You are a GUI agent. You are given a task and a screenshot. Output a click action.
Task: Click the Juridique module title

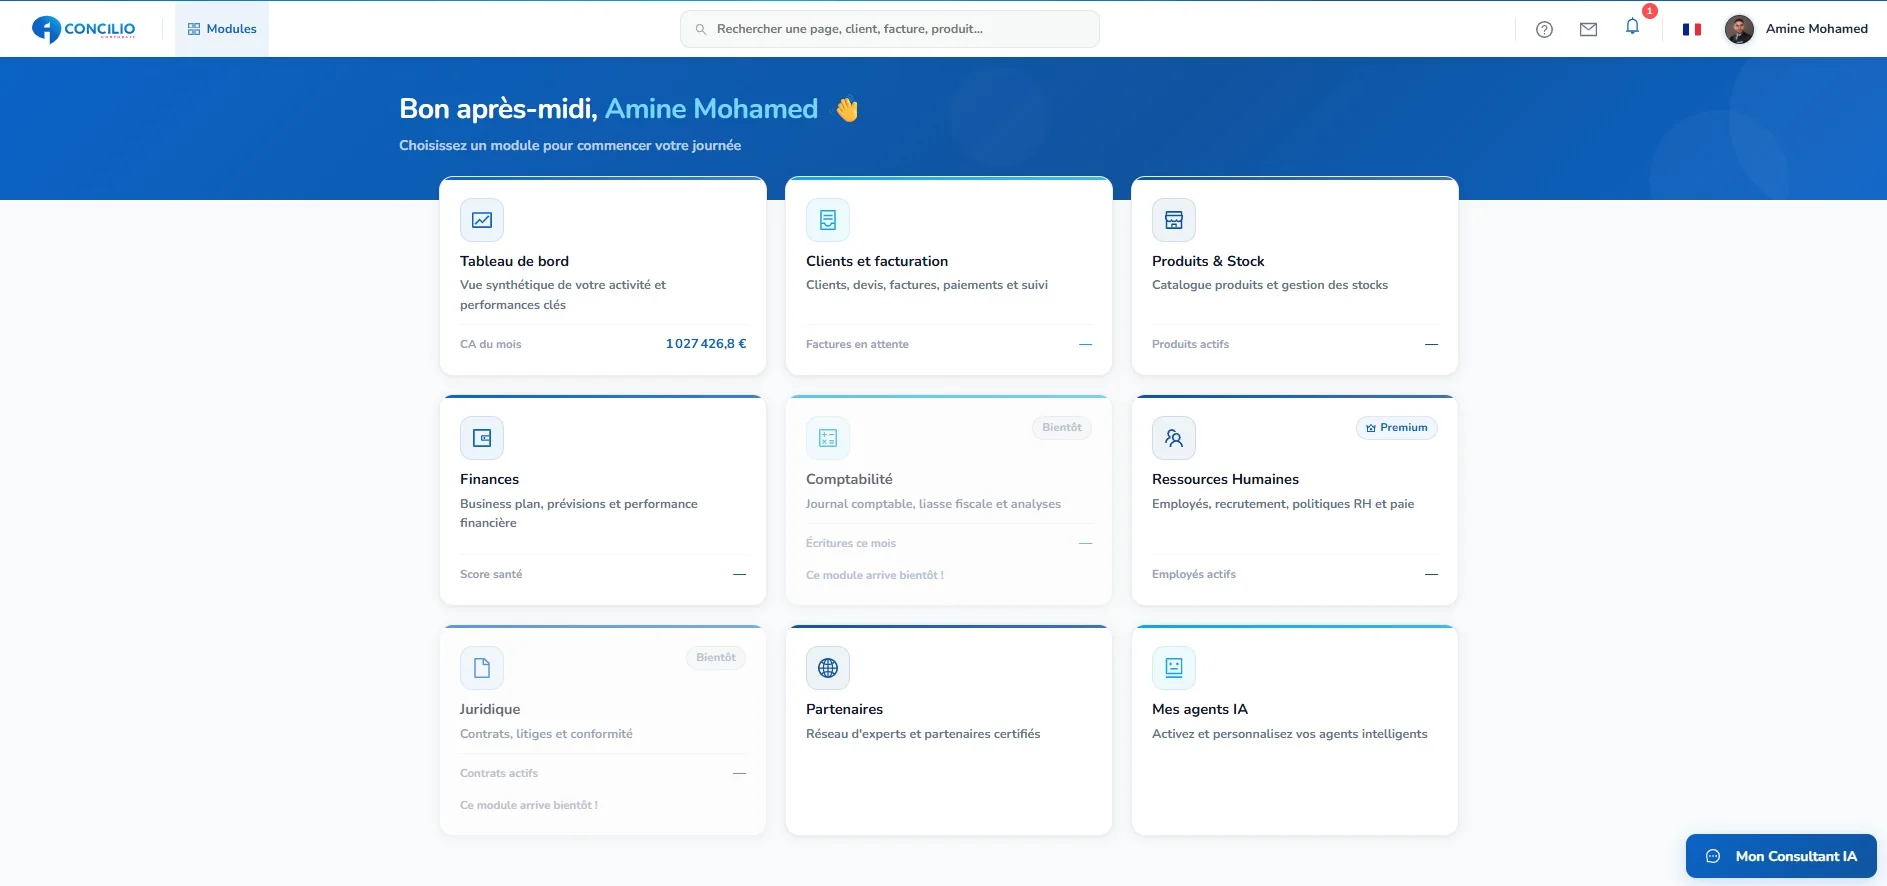click(490, 710)
